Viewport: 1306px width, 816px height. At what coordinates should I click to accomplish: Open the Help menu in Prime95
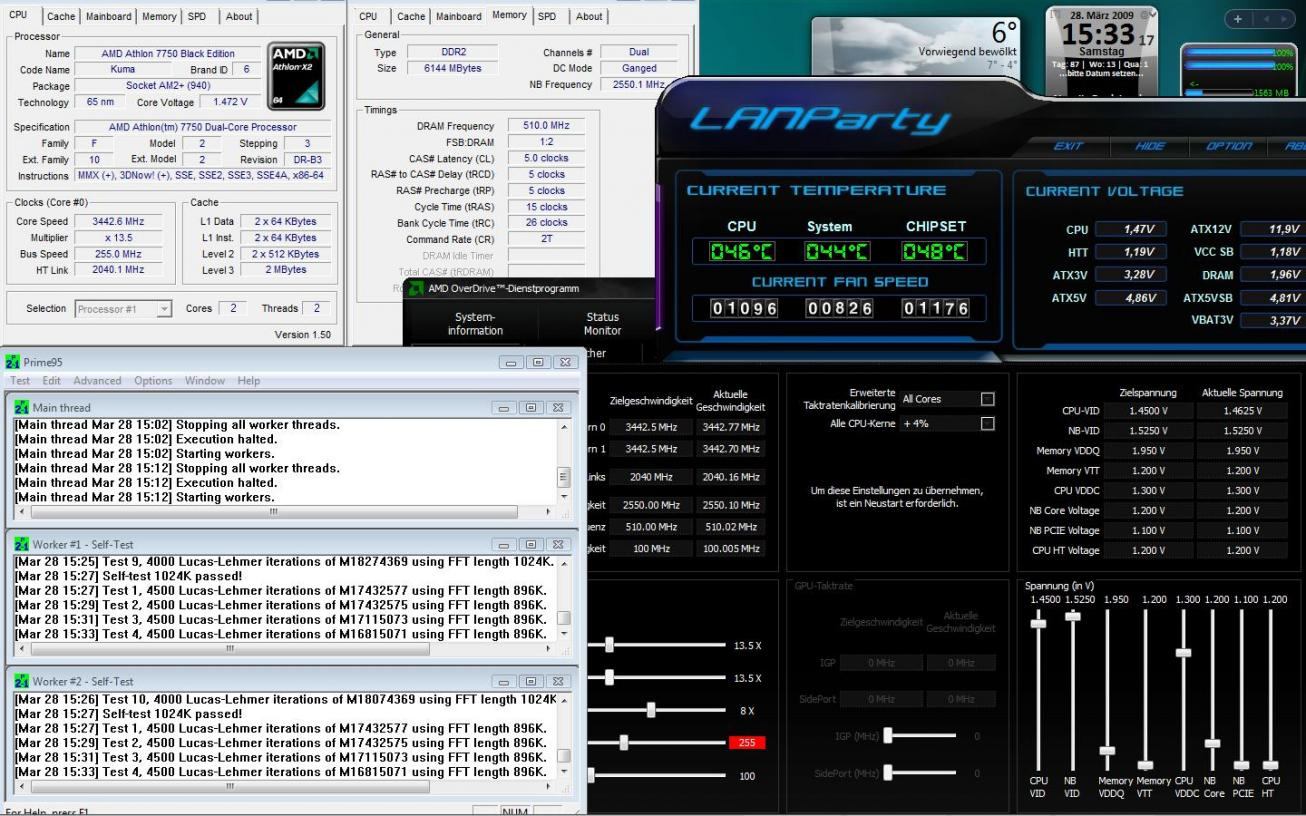249,381
